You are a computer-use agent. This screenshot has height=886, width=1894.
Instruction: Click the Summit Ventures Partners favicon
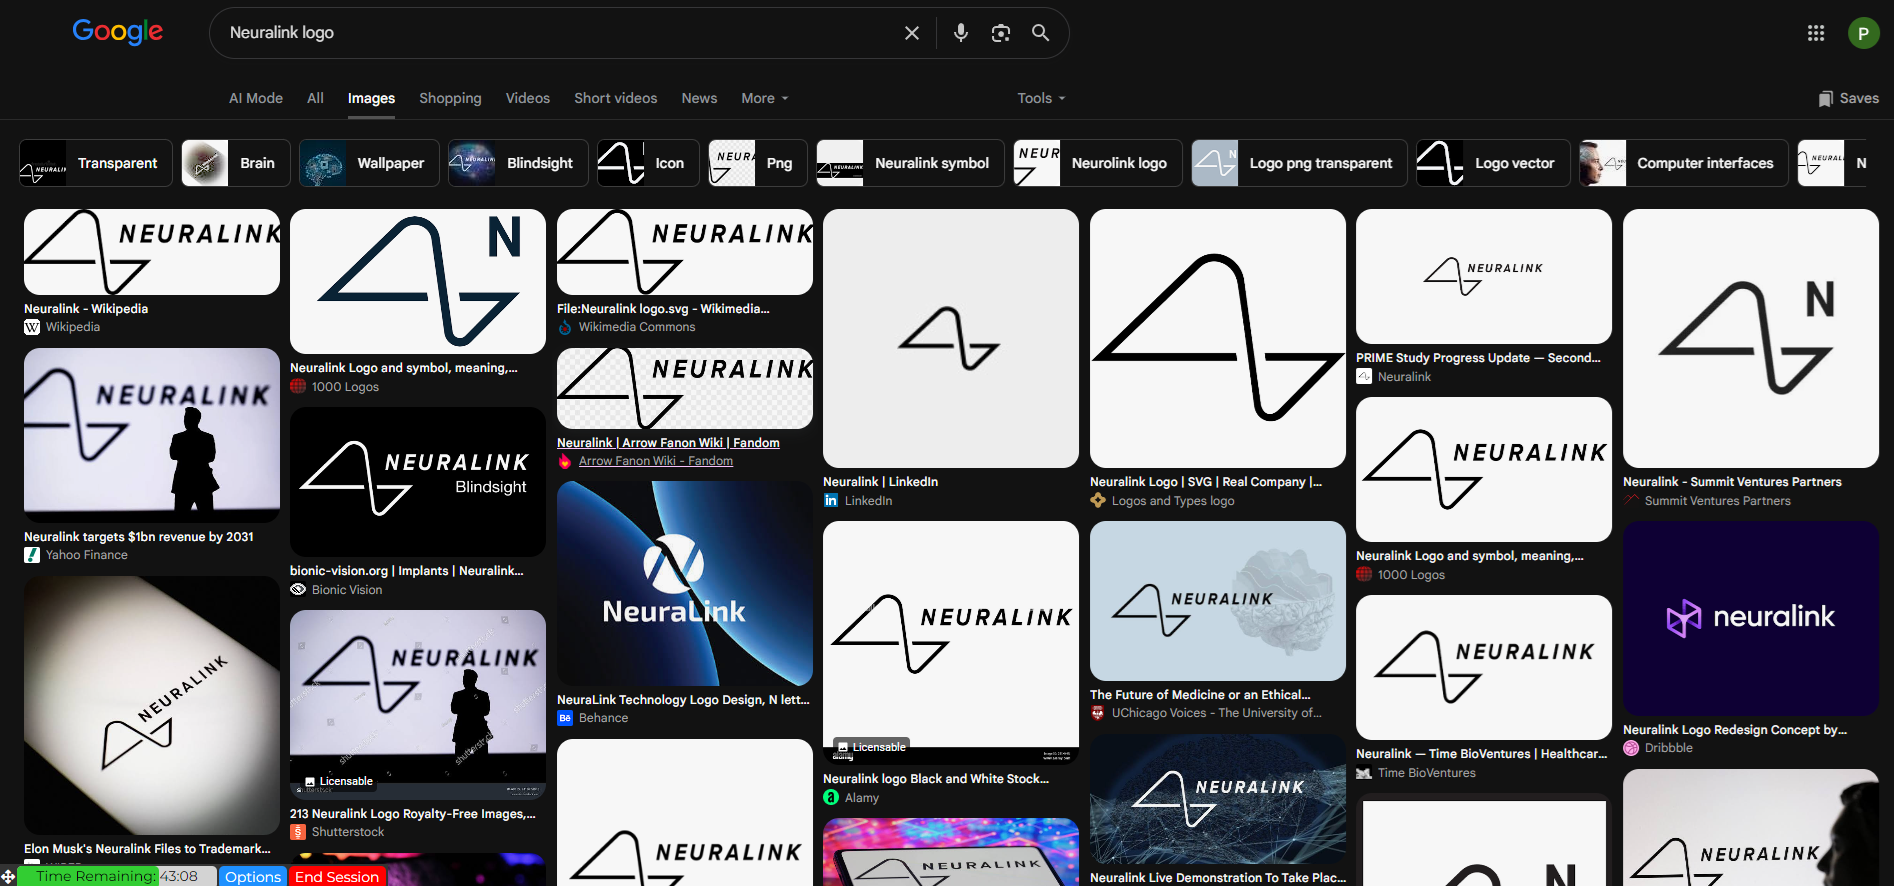pyautogui.click(x=1631, y=501)
